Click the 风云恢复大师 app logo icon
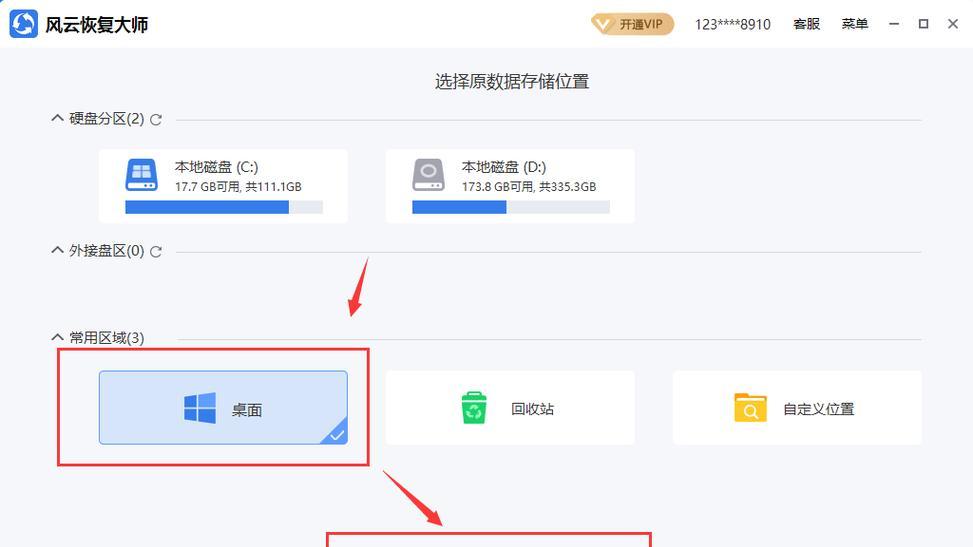This screenshot has height=547, width=973. [24, 24]
